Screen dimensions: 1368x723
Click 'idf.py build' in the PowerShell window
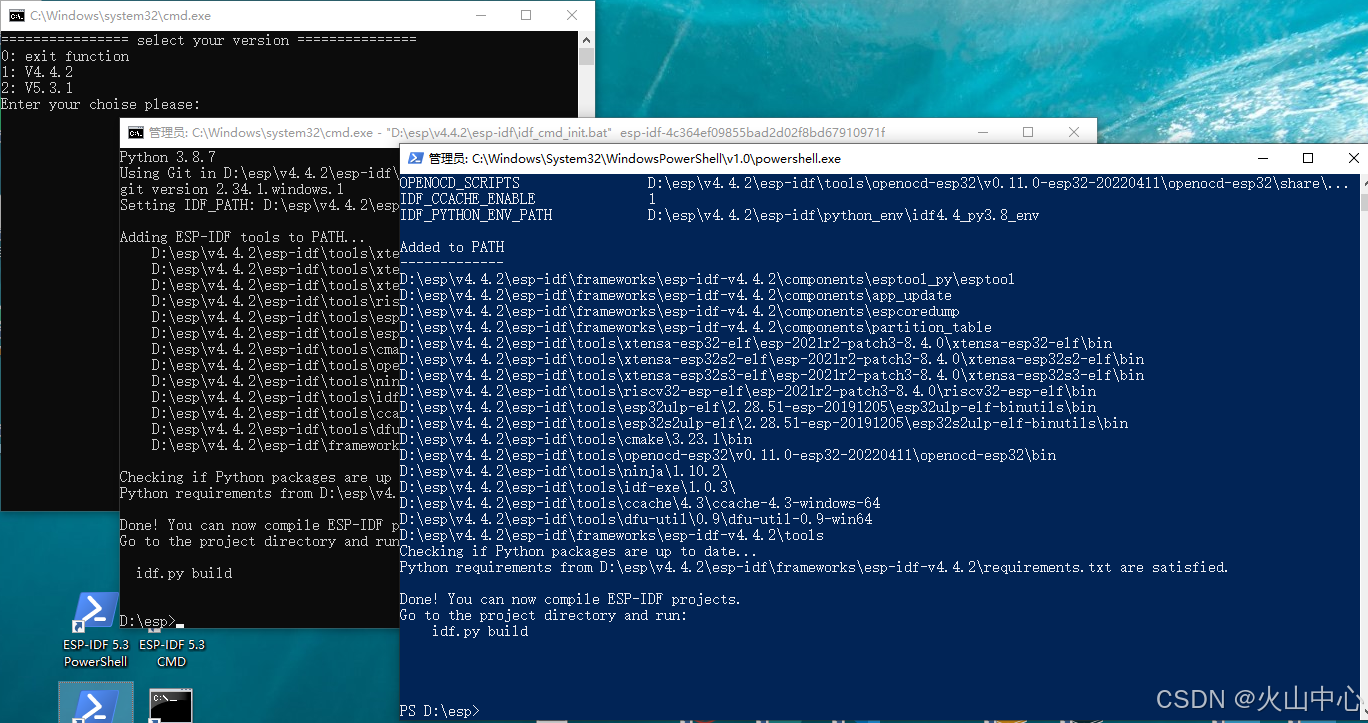(x=480, y=631)
